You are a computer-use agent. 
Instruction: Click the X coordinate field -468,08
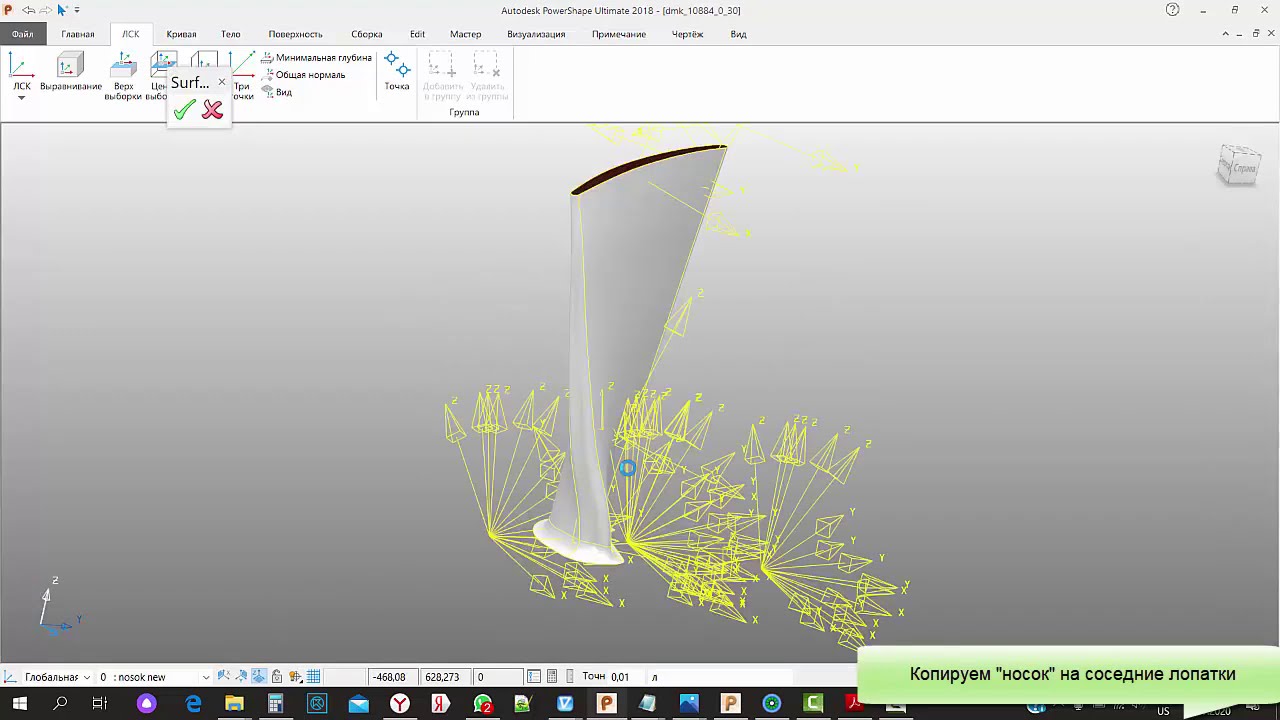coord(393,677)
